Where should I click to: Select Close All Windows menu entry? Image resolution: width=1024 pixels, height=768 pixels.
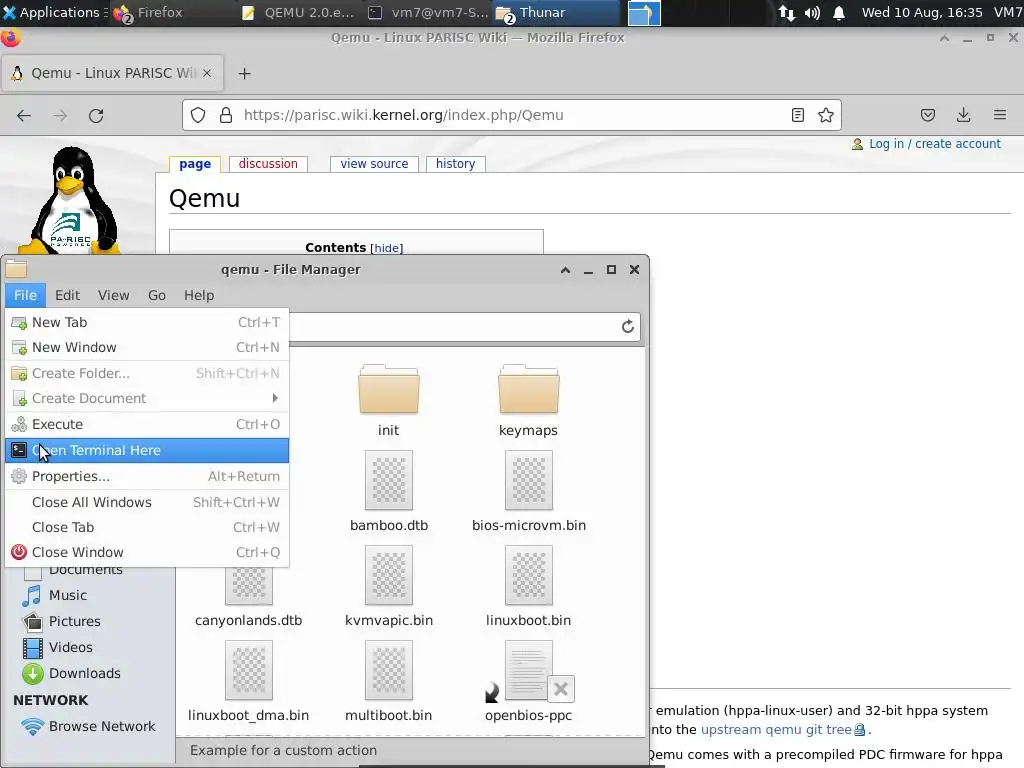click(147, 502)
